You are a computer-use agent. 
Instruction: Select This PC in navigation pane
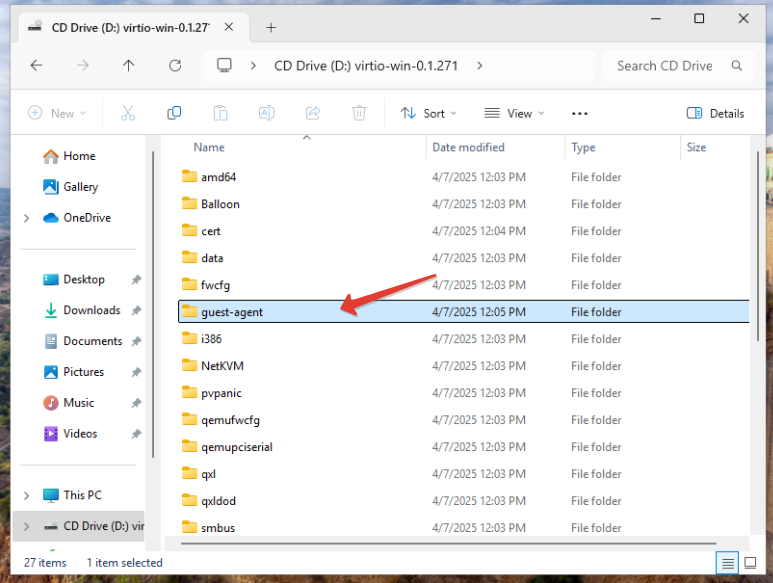click(72, 495)
